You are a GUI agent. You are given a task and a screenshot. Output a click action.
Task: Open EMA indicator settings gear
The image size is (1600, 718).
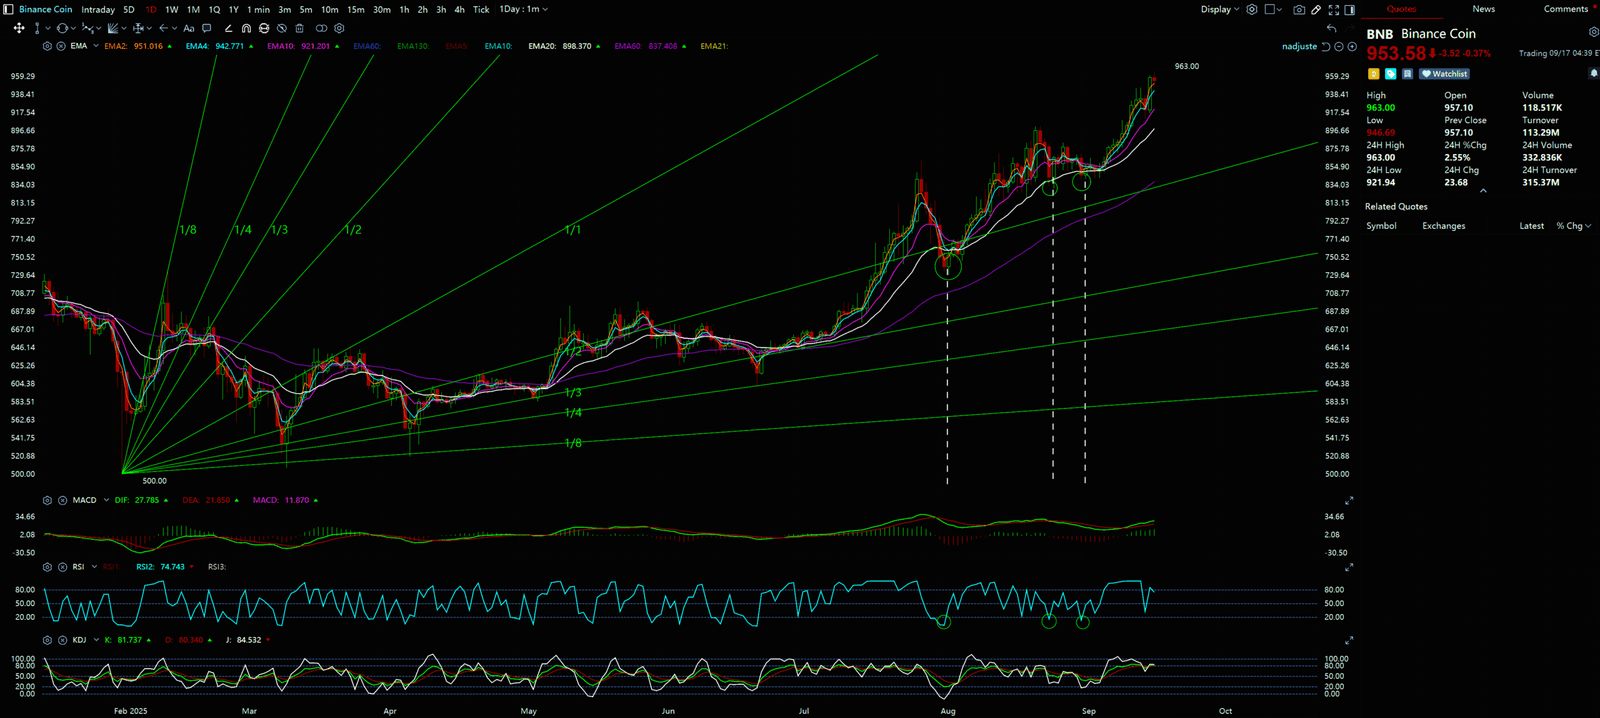tap(47, 46)
